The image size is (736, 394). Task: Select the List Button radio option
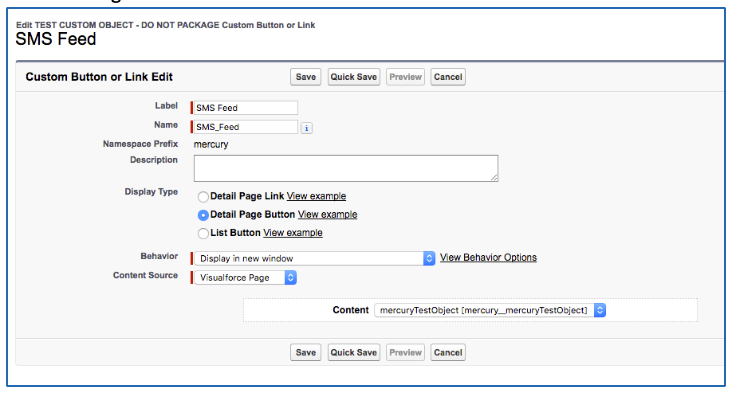click(203, 233)
